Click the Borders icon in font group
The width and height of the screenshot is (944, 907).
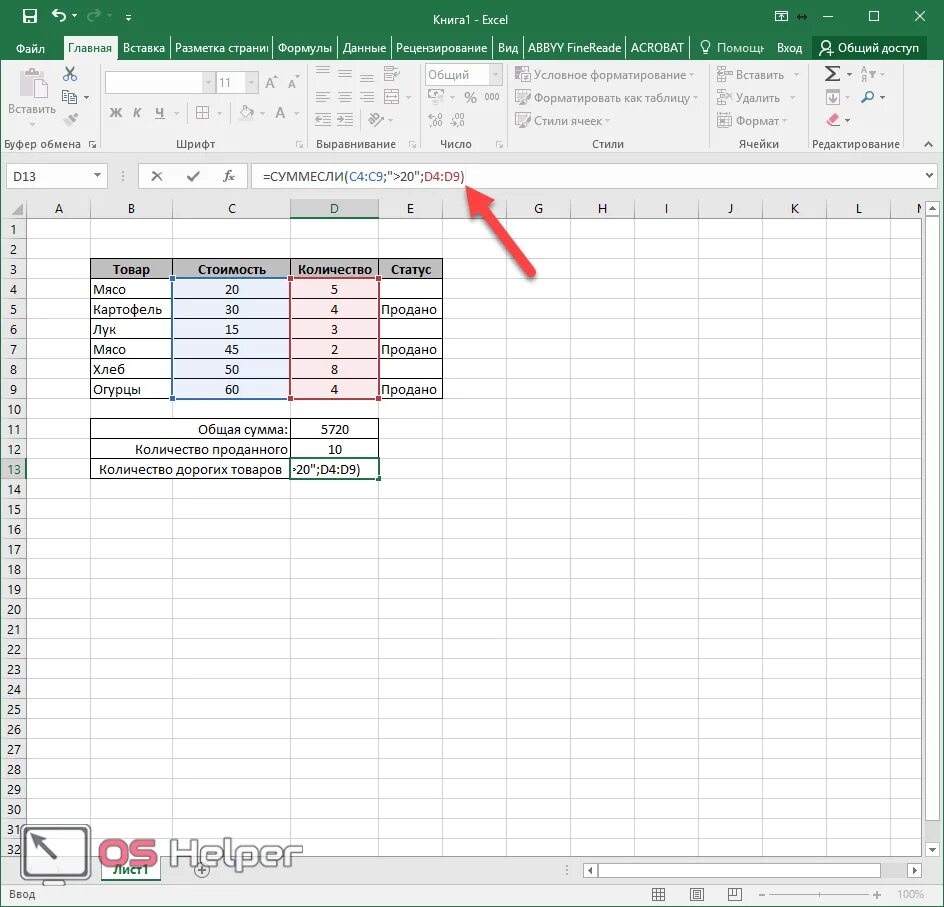[203, 113]
